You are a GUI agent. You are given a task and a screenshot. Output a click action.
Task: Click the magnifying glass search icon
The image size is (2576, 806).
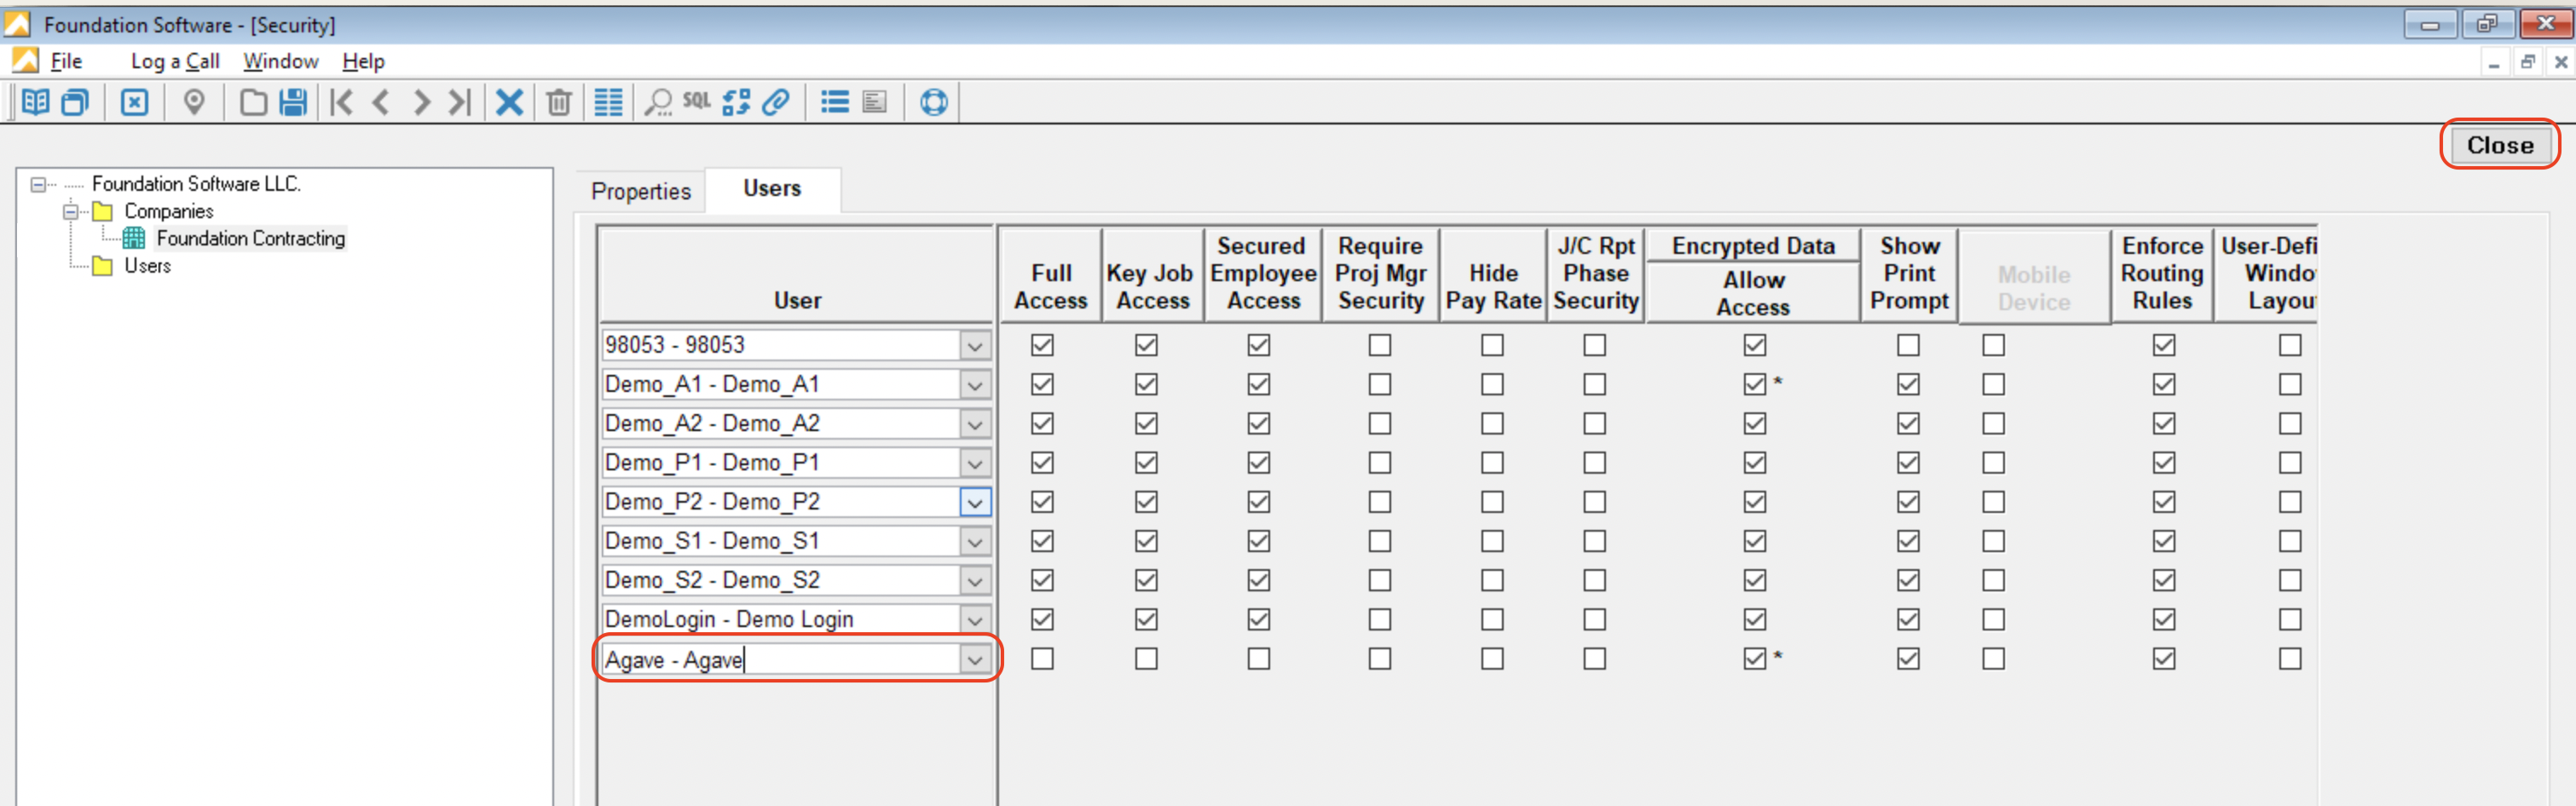click(x=657, y=102)
